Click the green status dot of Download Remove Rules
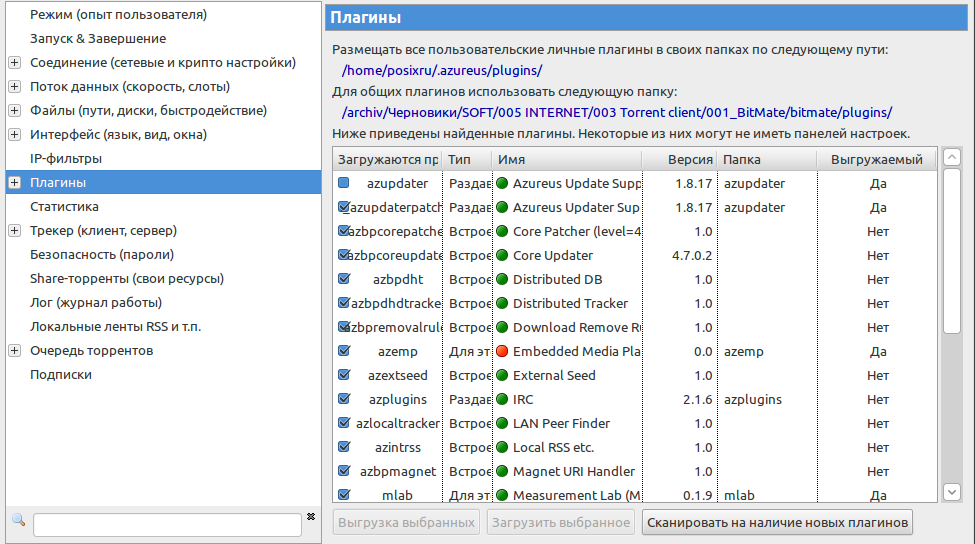Screen dimensions: 975x544 tap(502, 327)
